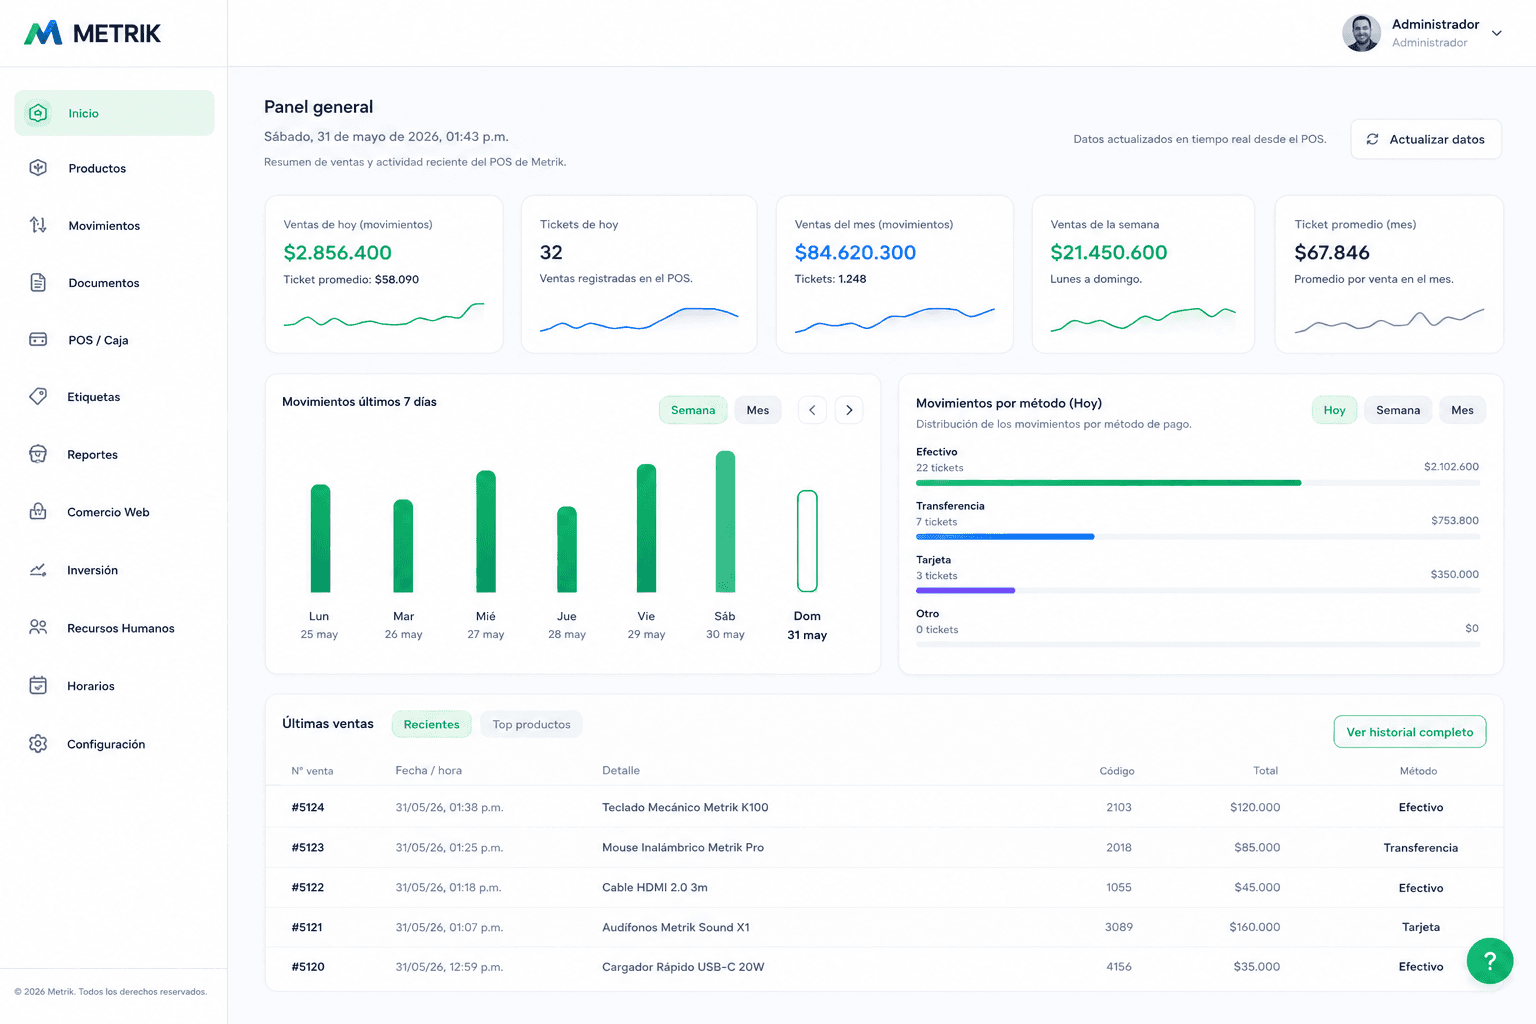Click sale number #5121
The width and height of the screenshot is (1536, 1024).
[x=307, y=927]
